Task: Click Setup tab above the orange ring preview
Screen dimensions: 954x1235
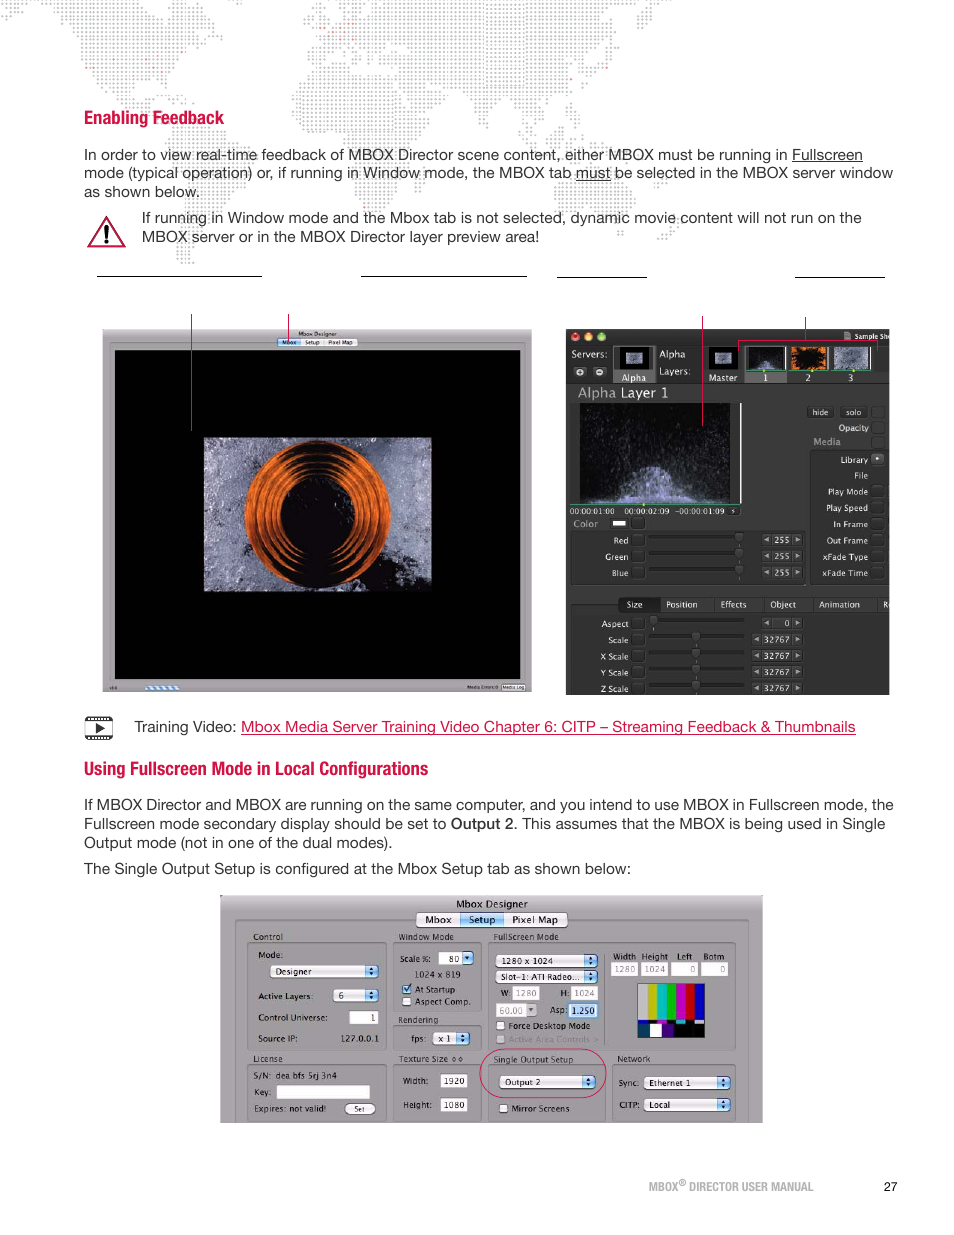Action: click(312, 342)
